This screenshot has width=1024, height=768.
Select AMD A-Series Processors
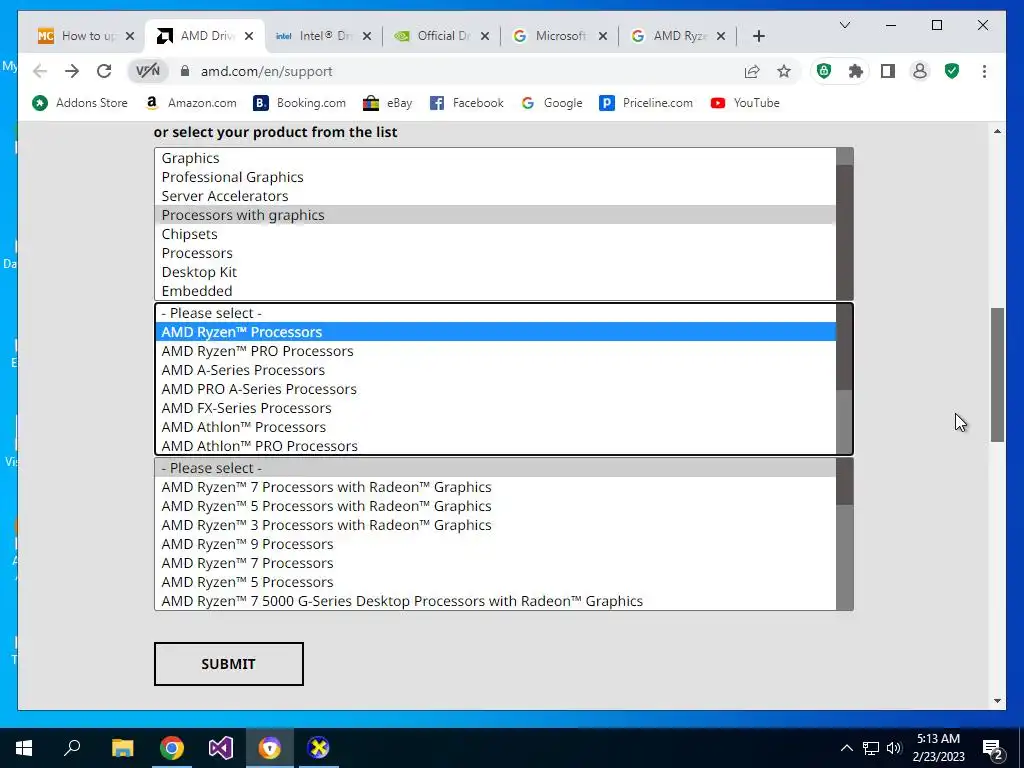(495, 370)
